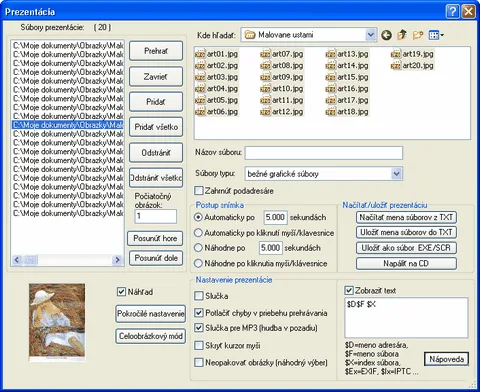Select file art06.jpg
The image size is (480, 392).
pos(216,112)
